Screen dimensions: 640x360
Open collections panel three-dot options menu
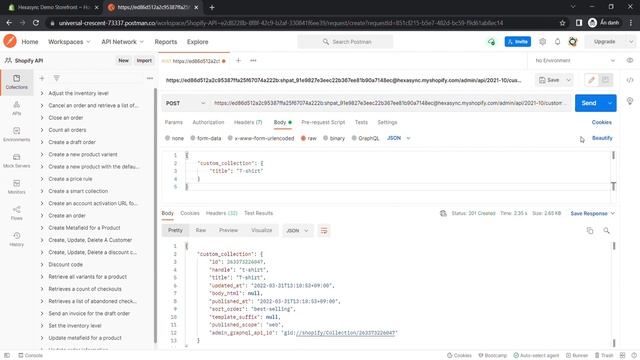click(150, 78)
